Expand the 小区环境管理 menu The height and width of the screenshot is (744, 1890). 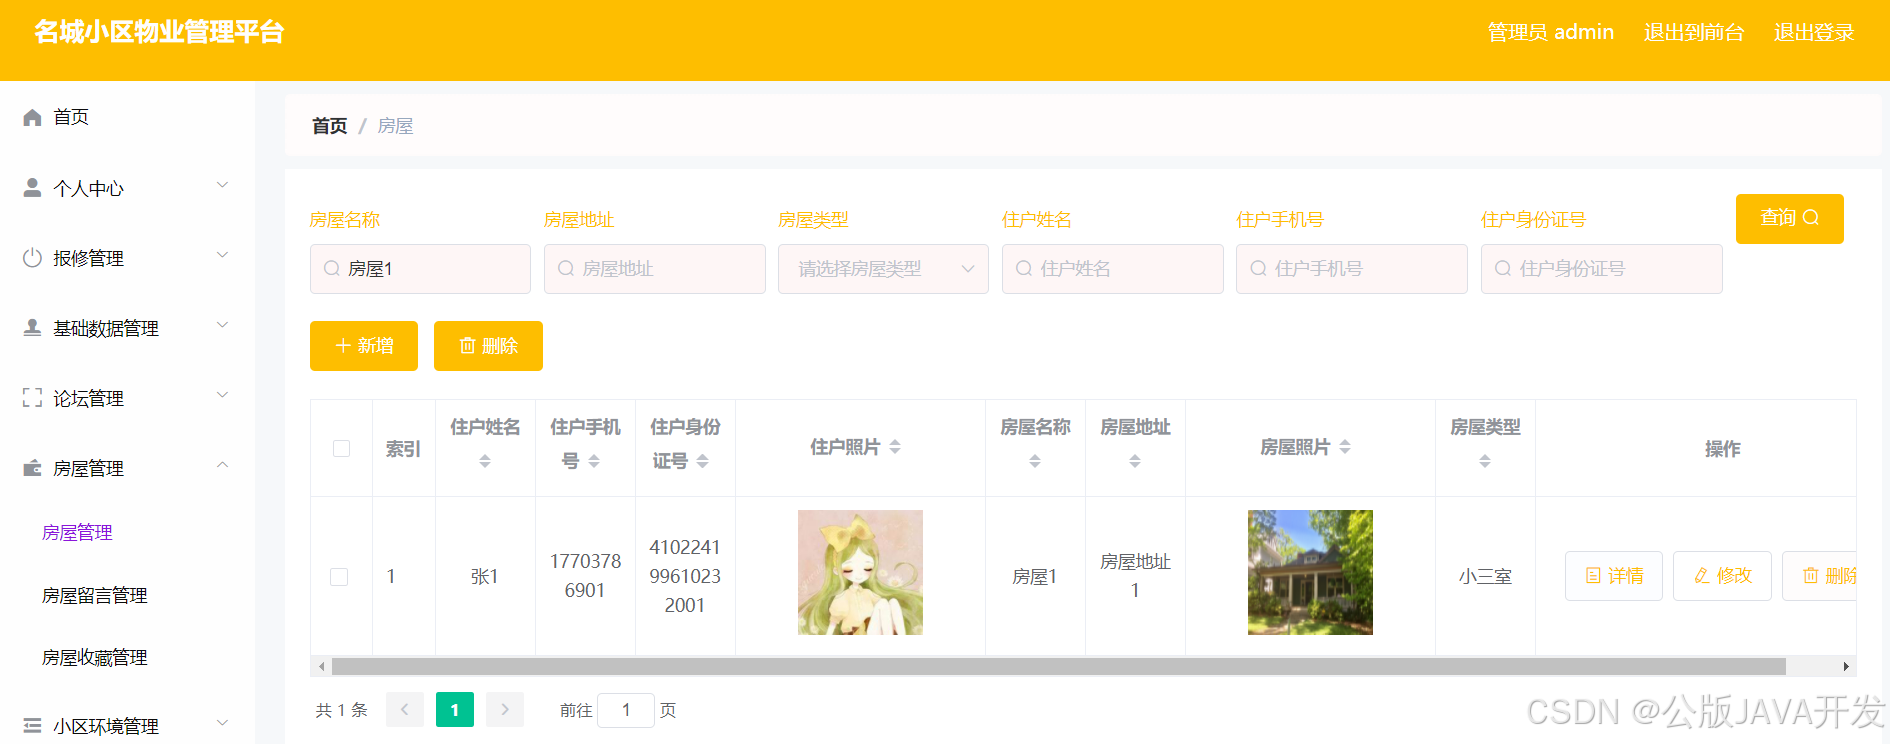pyautogui.click(x=223, y=723)
